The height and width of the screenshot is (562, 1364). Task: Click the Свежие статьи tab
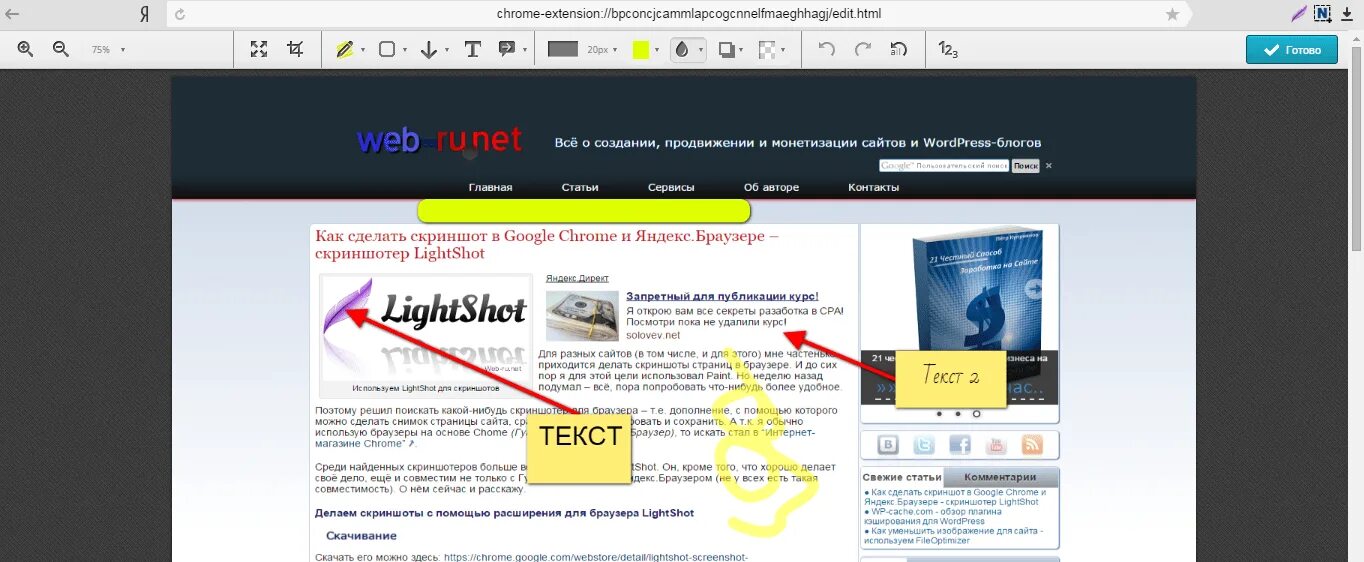coord(902,478)
